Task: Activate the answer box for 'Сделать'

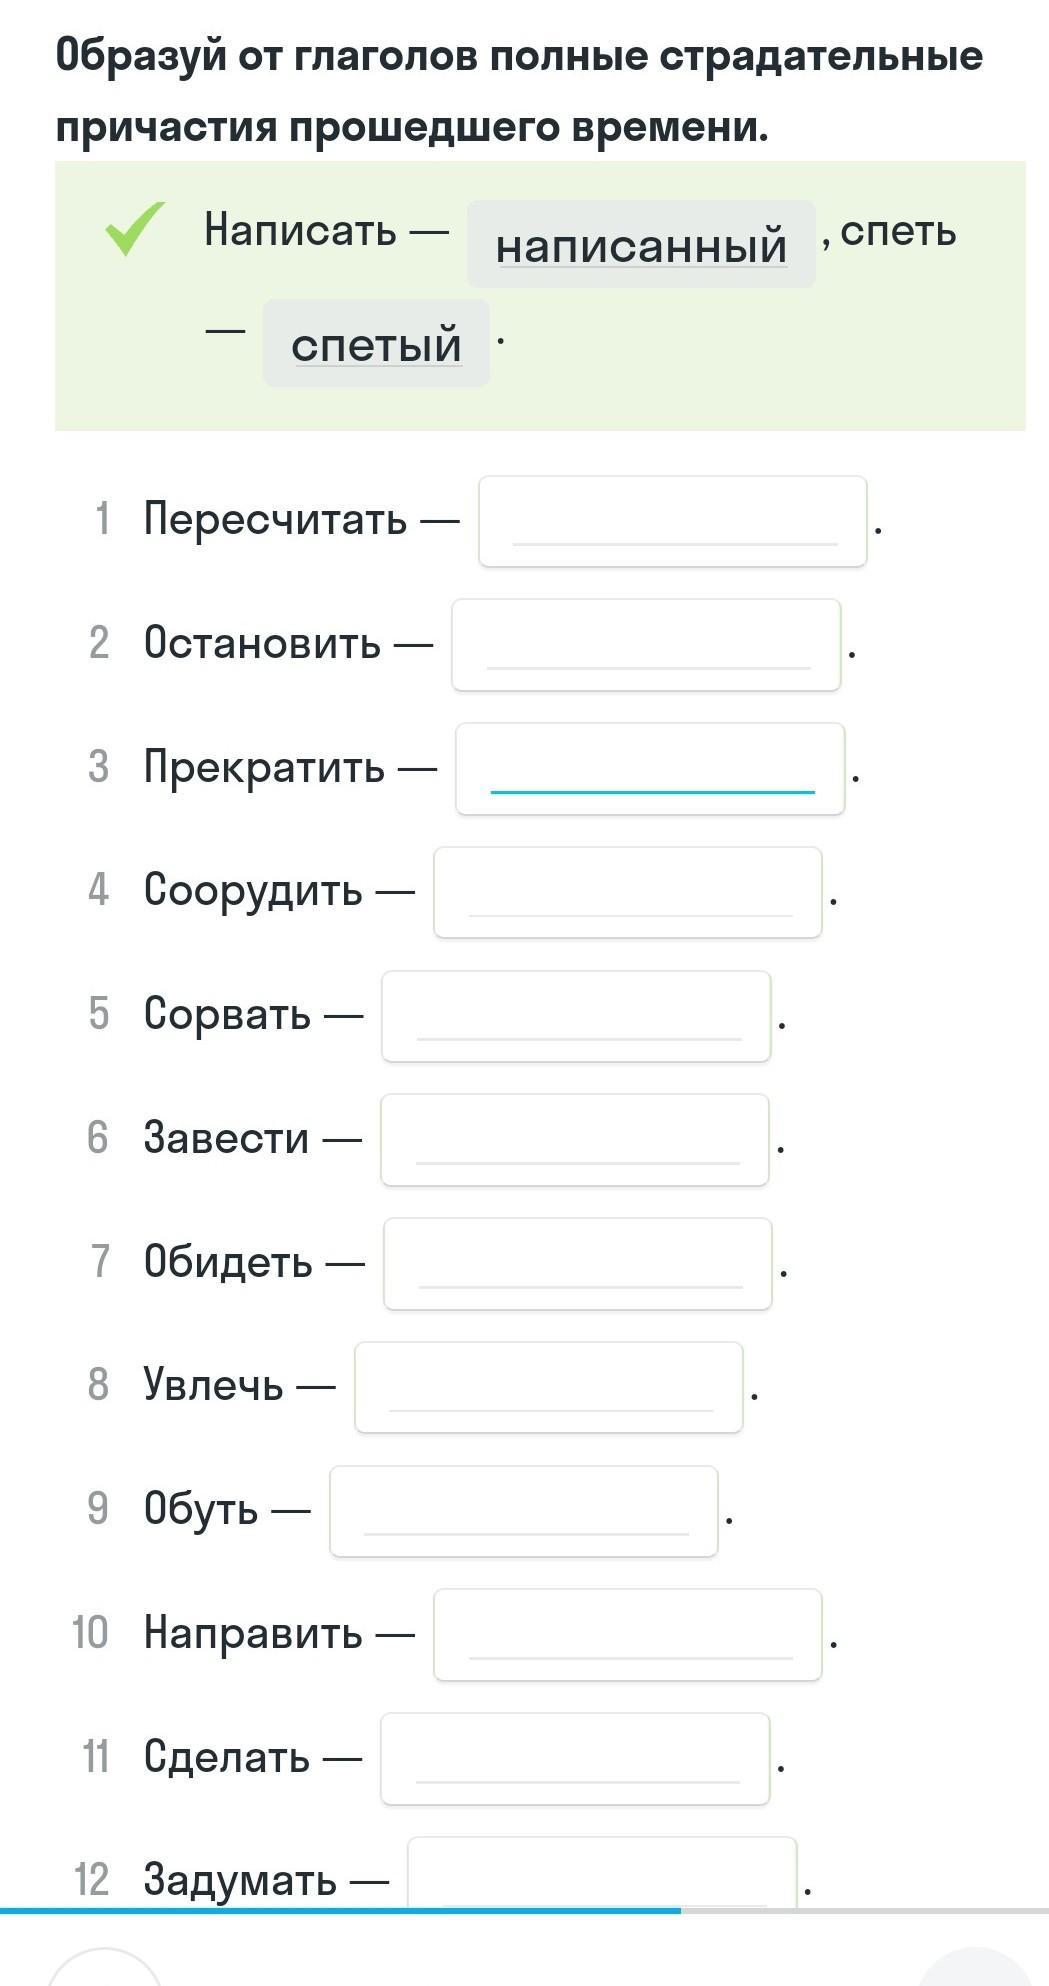Action: [575, 1759]
